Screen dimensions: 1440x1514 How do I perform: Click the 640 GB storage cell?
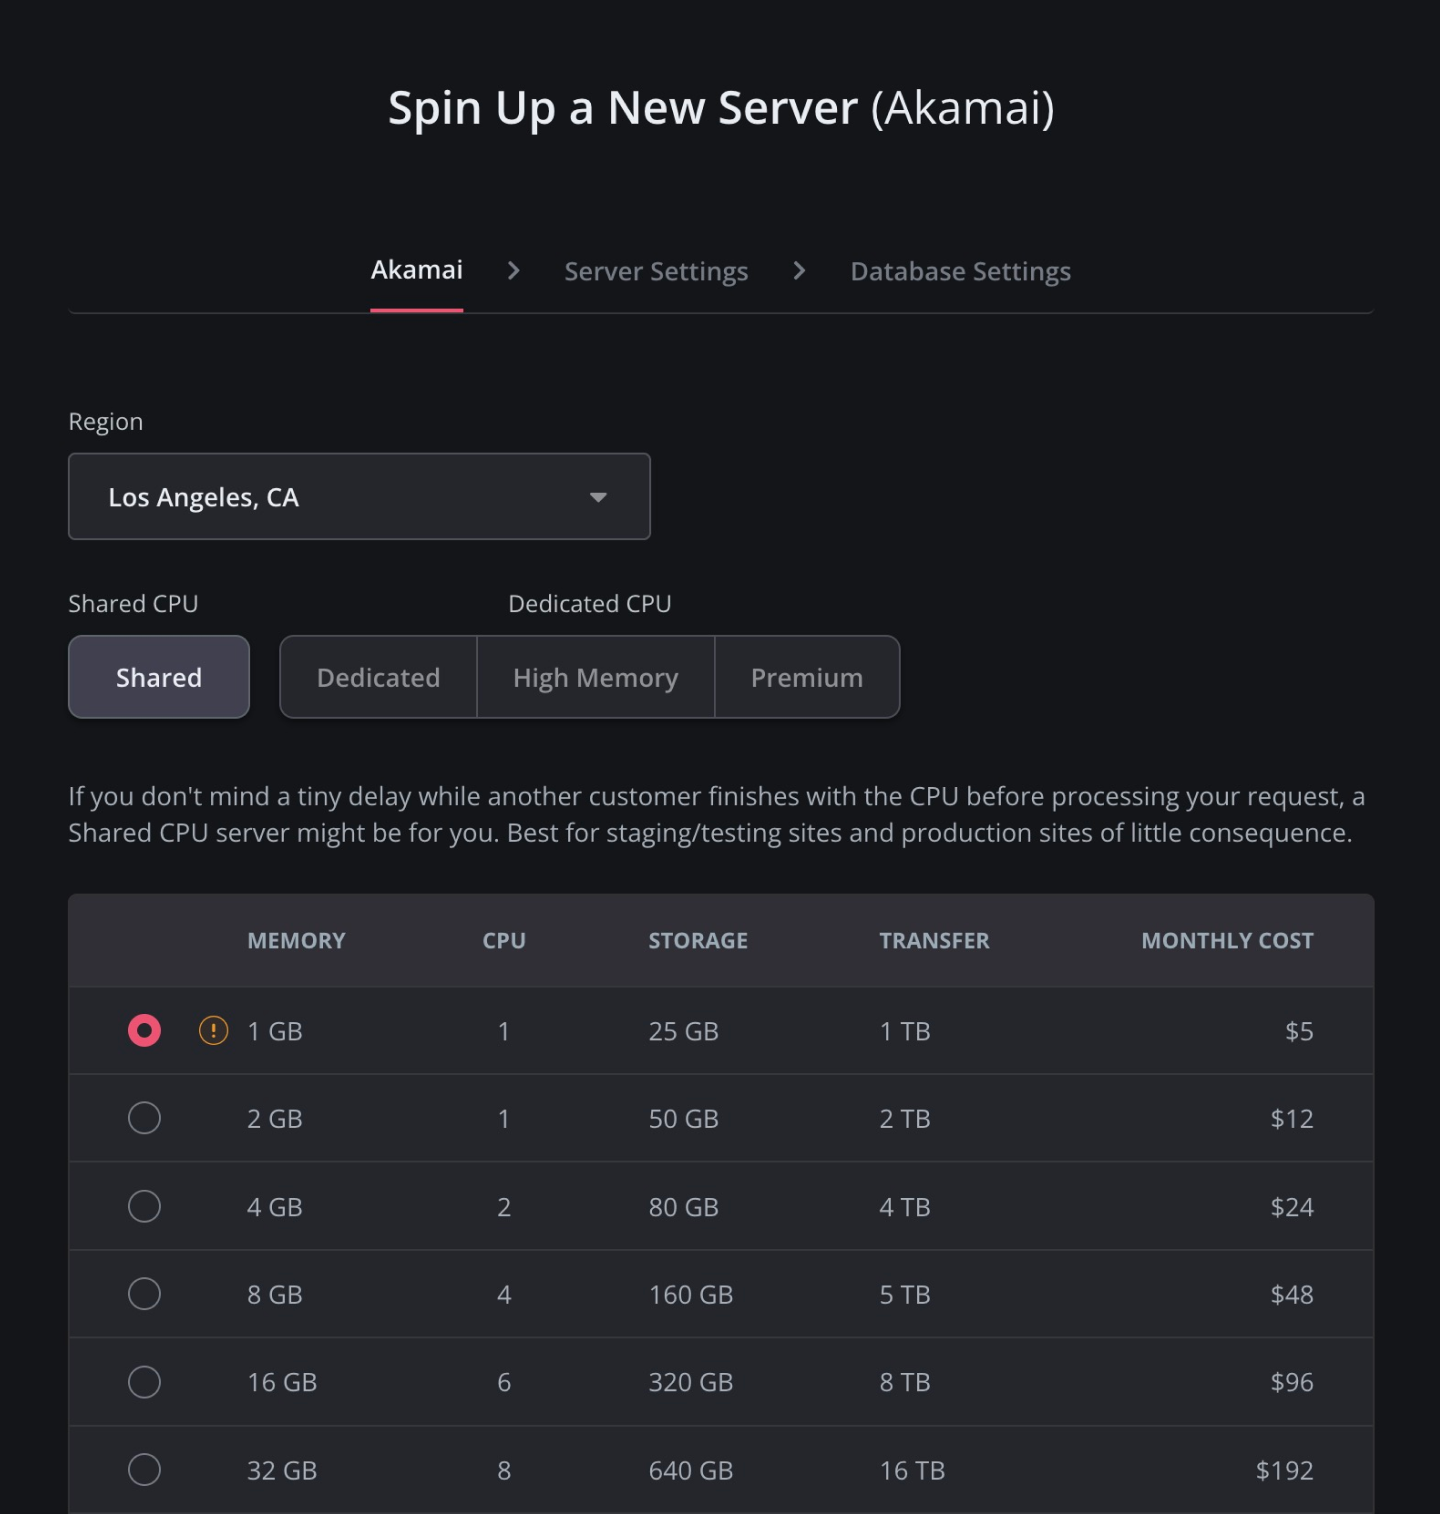click(691, 1471)
